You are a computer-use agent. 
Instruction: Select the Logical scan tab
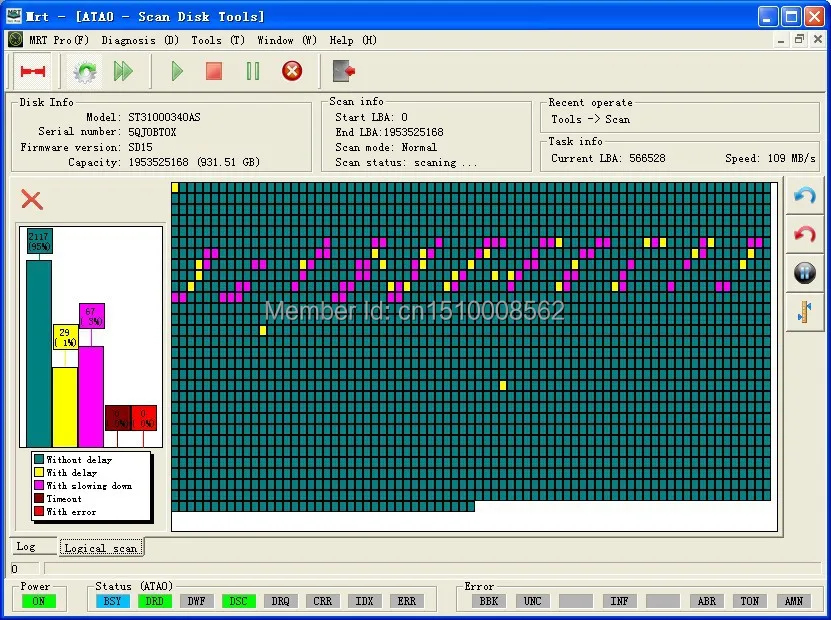101,548
